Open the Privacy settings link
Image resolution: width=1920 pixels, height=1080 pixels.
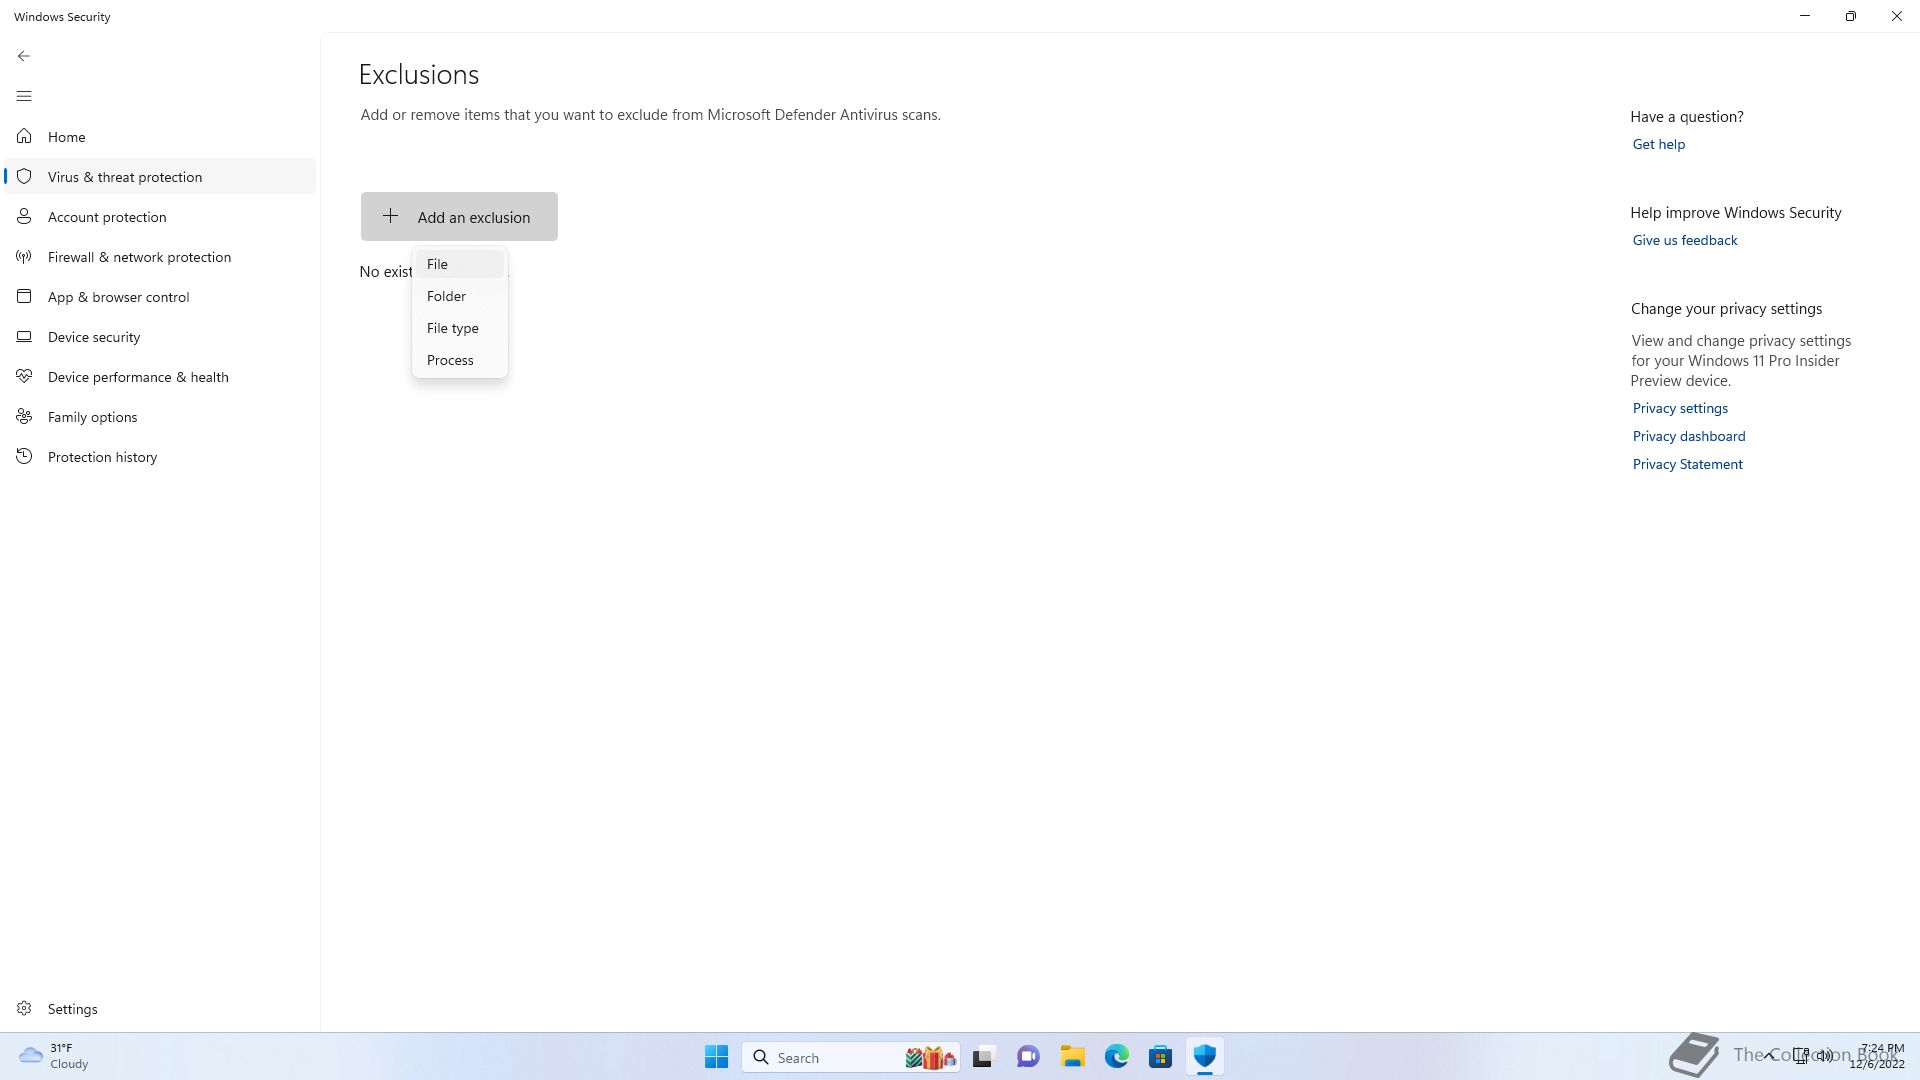pos(1680,408)
